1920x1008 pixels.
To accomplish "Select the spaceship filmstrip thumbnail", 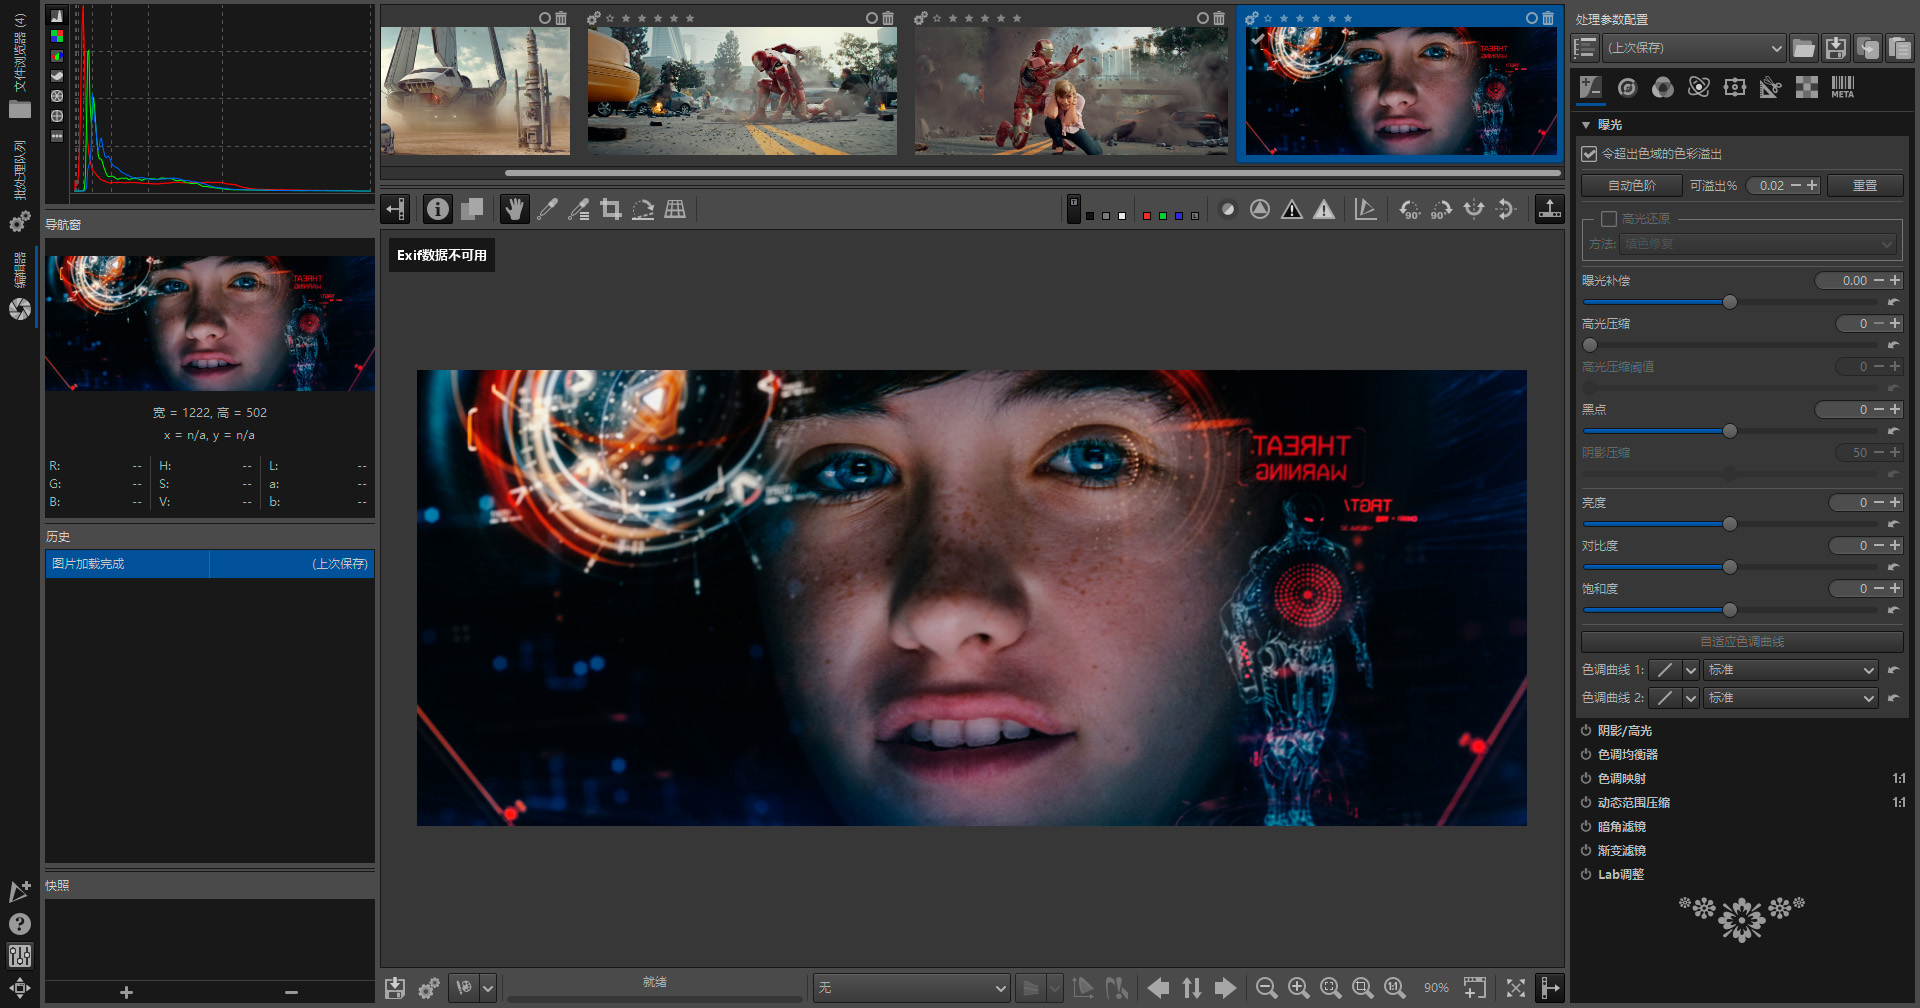I will pos(475,90).
